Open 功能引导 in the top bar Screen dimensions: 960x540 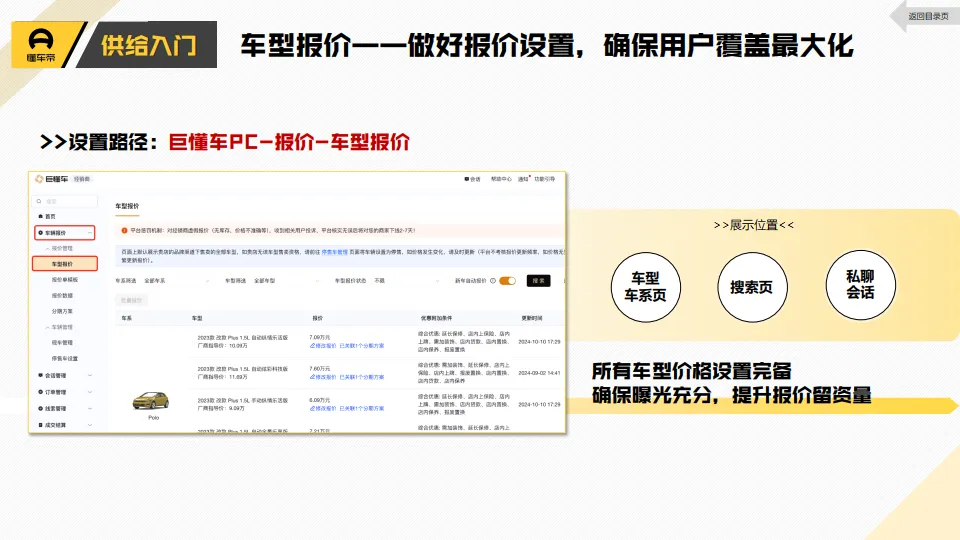click(544, 179)
